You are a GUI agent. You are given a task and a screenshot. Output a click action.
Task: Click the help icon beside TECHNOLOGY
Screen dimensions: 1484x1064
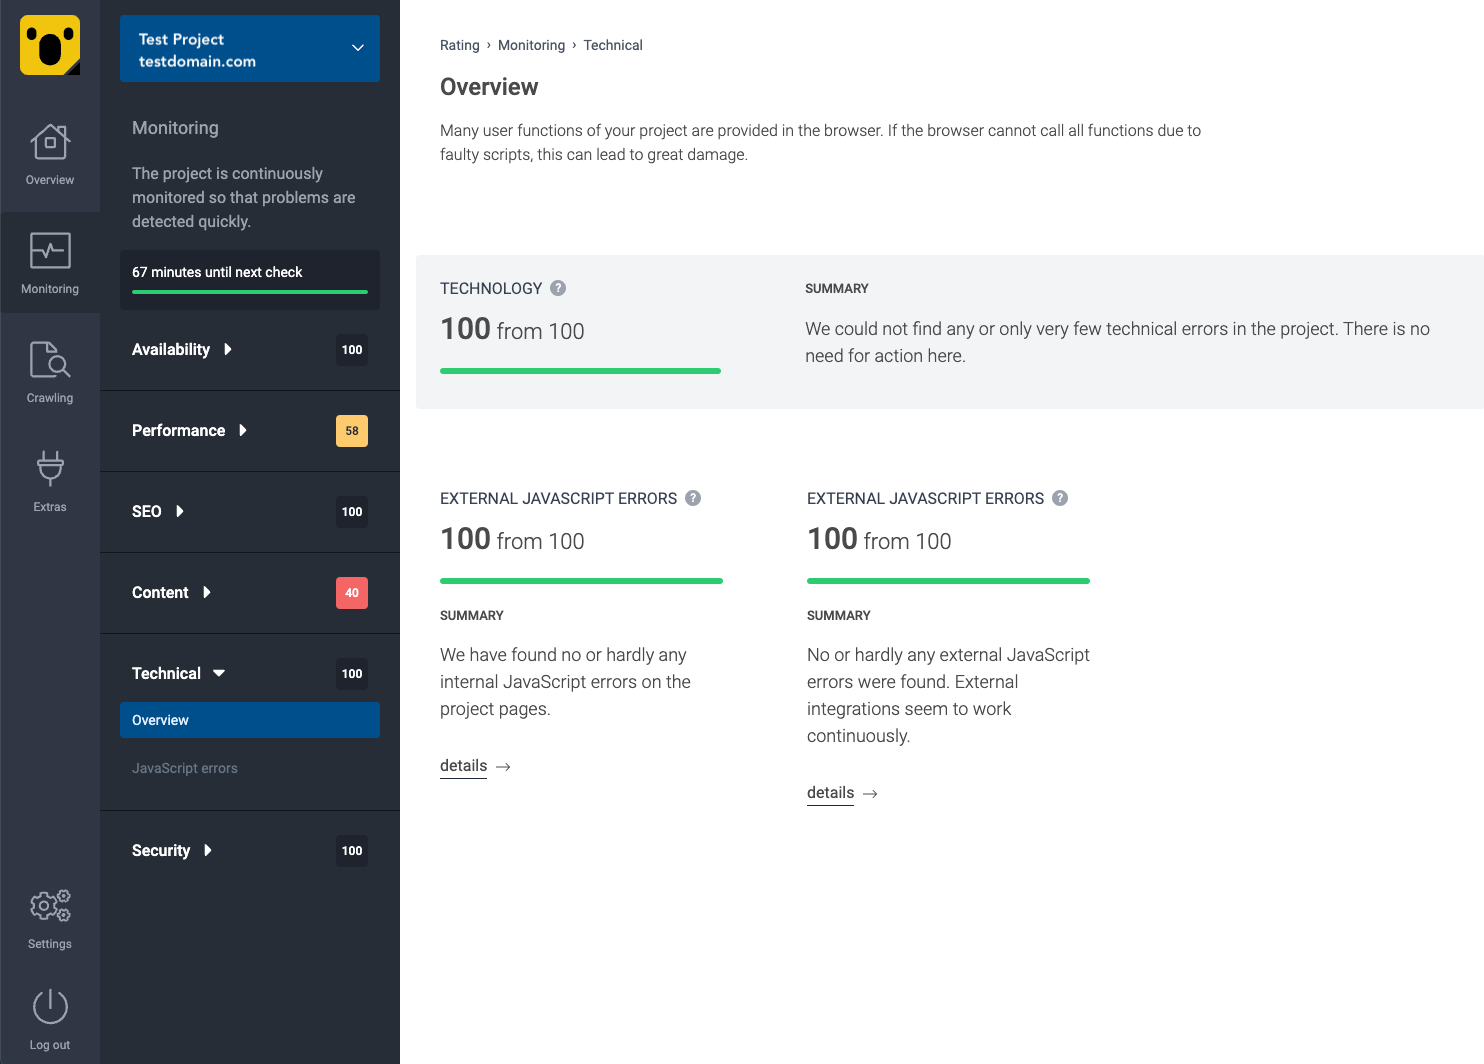click(x=558, y=288)
